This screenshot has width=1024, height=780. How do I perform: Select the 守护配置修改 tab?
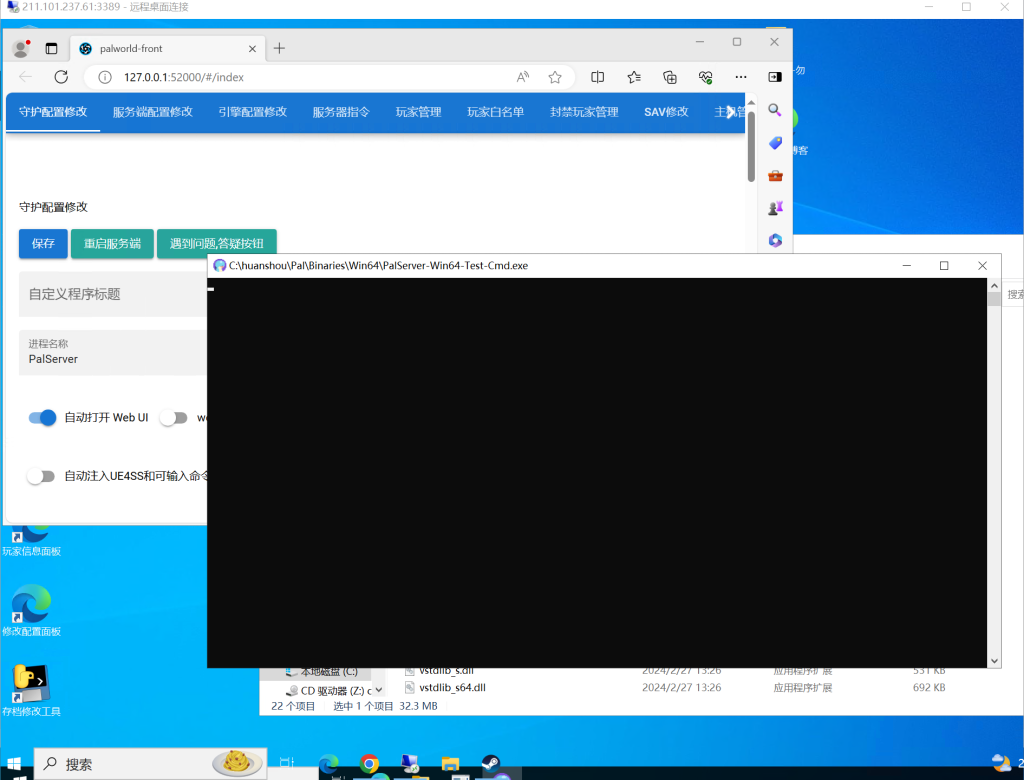click(53, 112)
